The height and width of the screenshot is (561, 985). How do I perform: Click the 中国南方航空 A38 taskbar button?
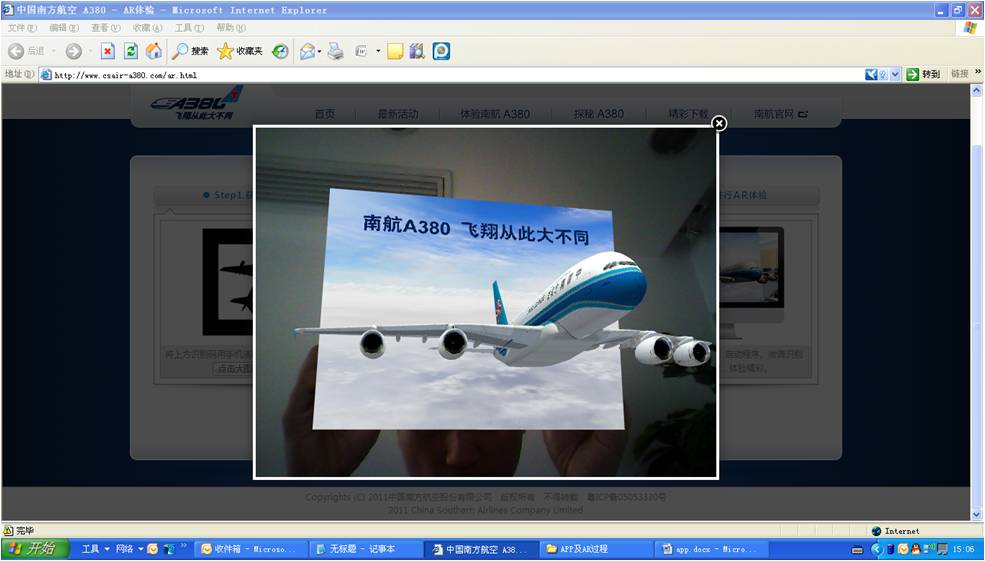pos(481,549)
